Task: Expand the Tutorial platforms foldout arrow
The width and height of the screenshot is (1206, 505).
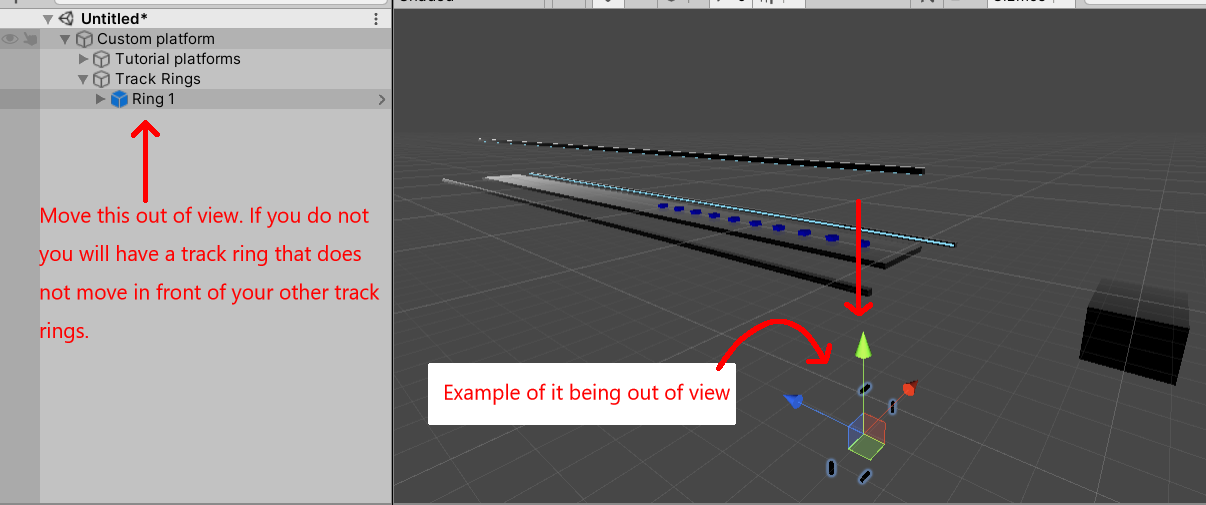Action: (84, 59)
